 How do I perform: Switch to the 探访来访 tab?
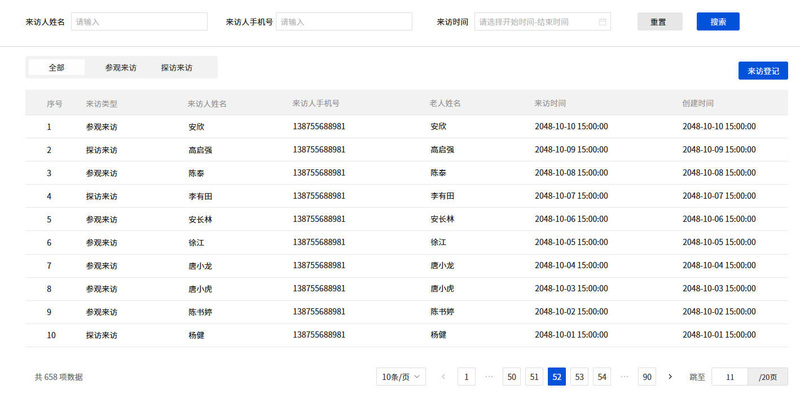click(177, 68)
